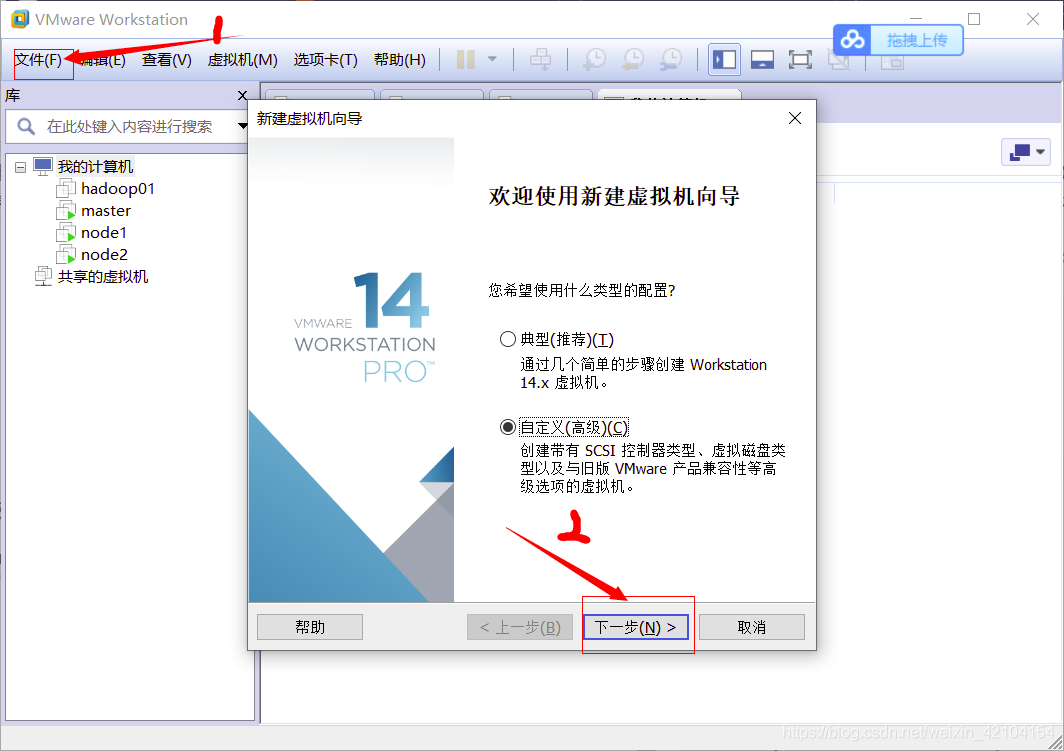The height and width of the screenshot is (751, 1064).
Task: Click the unity mode toolbar icon
Action: [x=839, y=60]
